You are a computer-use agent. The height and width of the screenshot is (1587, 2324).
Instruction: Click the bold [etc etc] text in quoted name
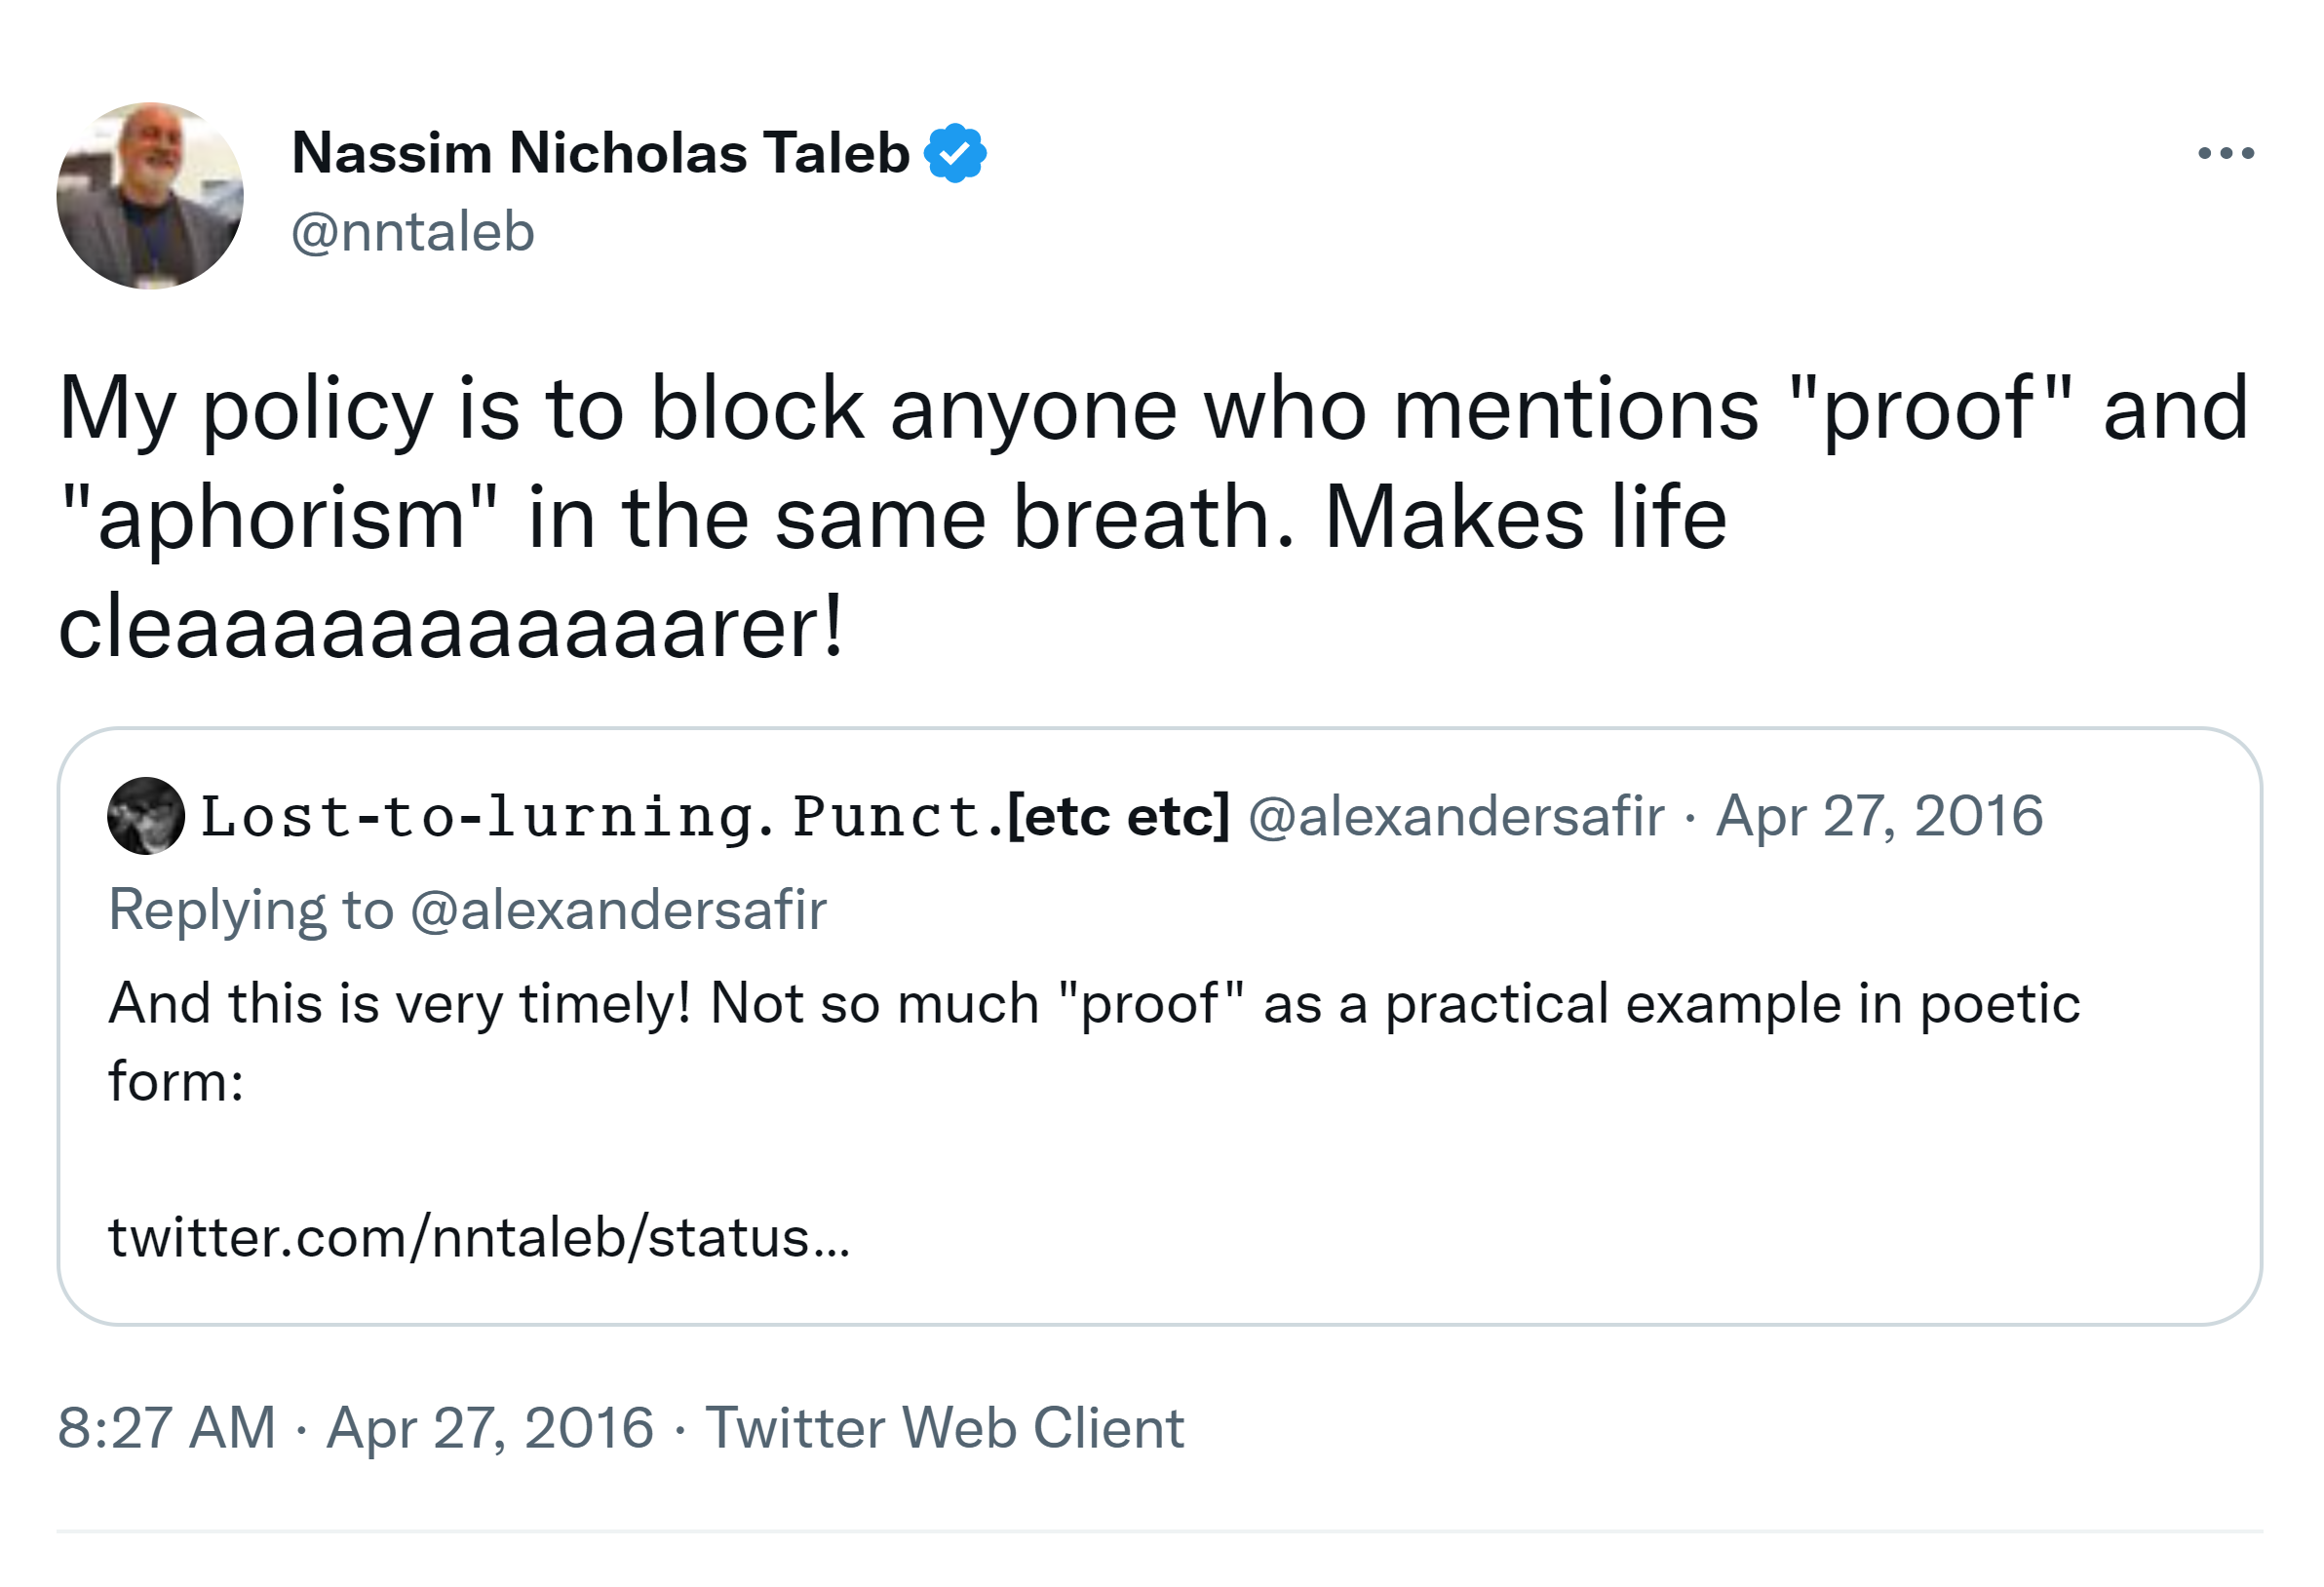[x=1119, y=816]
